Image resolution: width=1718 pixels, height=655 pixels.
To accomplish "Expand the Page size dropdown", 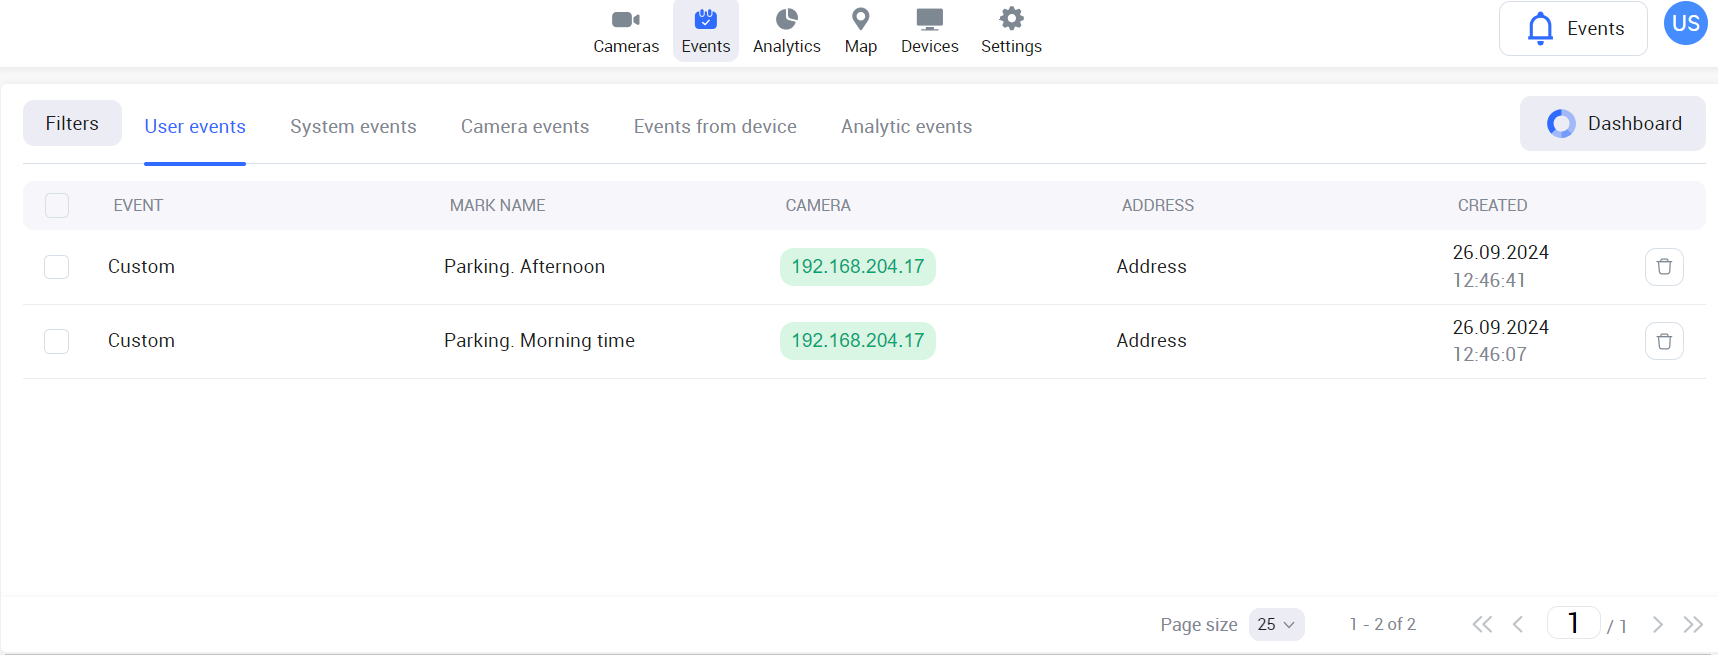I will (x=1276, y=624).
